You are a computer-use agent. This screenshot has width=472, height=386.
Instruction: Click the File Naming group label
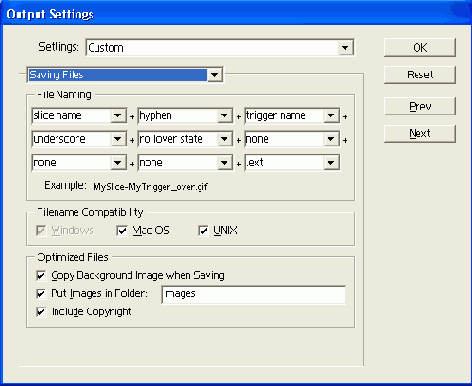pos(64,95)
